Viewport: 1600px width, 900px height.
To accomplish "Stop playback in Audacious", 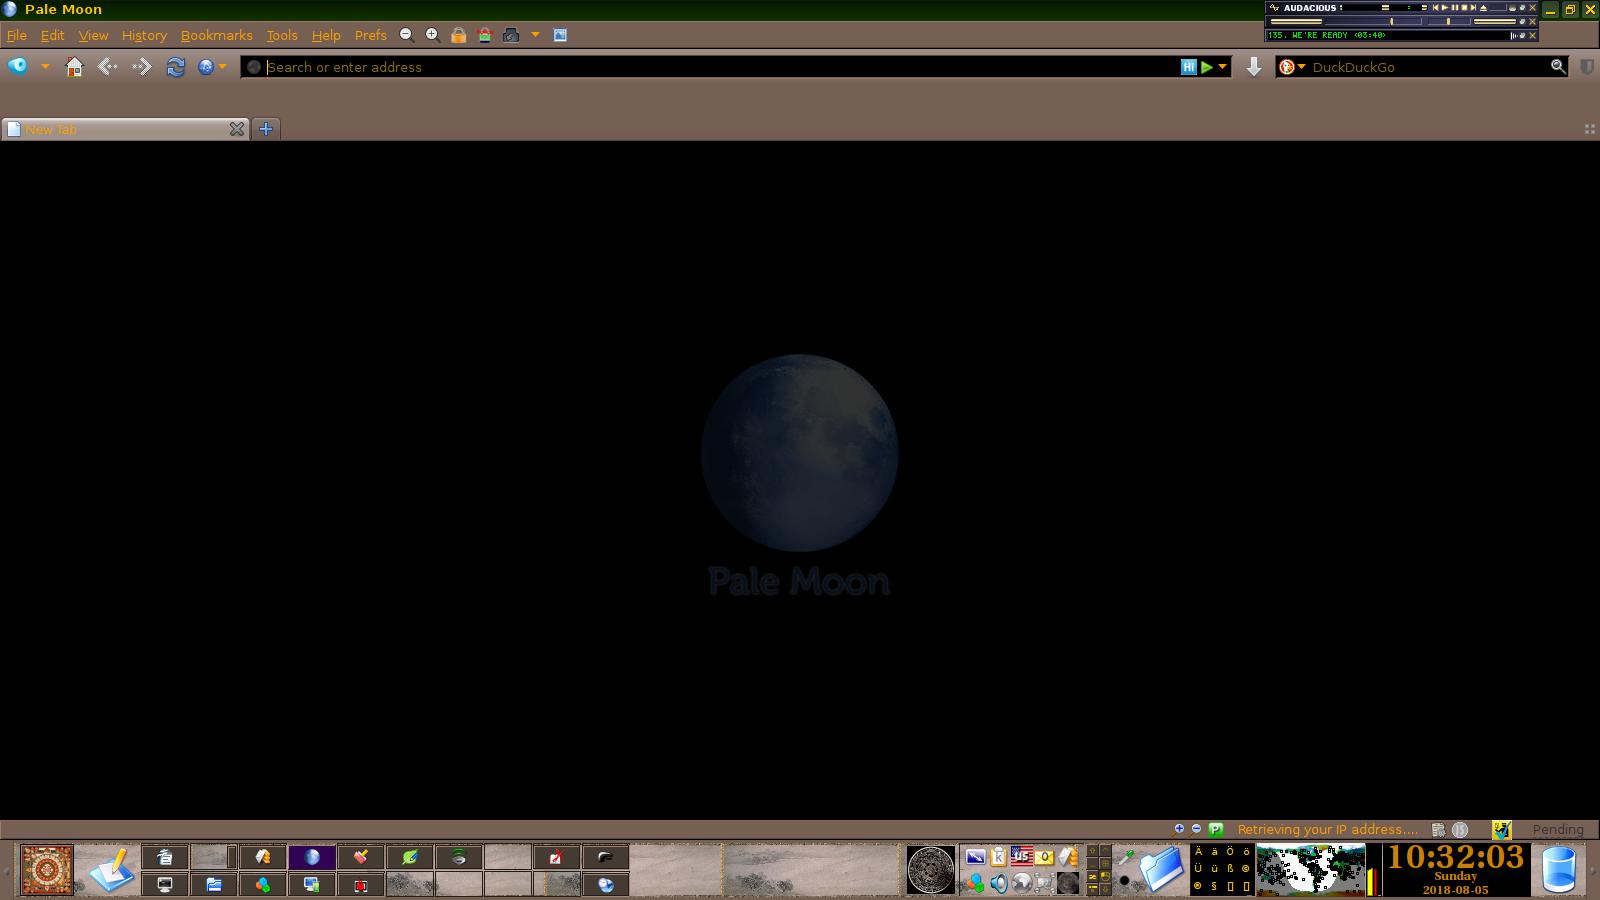I will tap(1464, 8).
